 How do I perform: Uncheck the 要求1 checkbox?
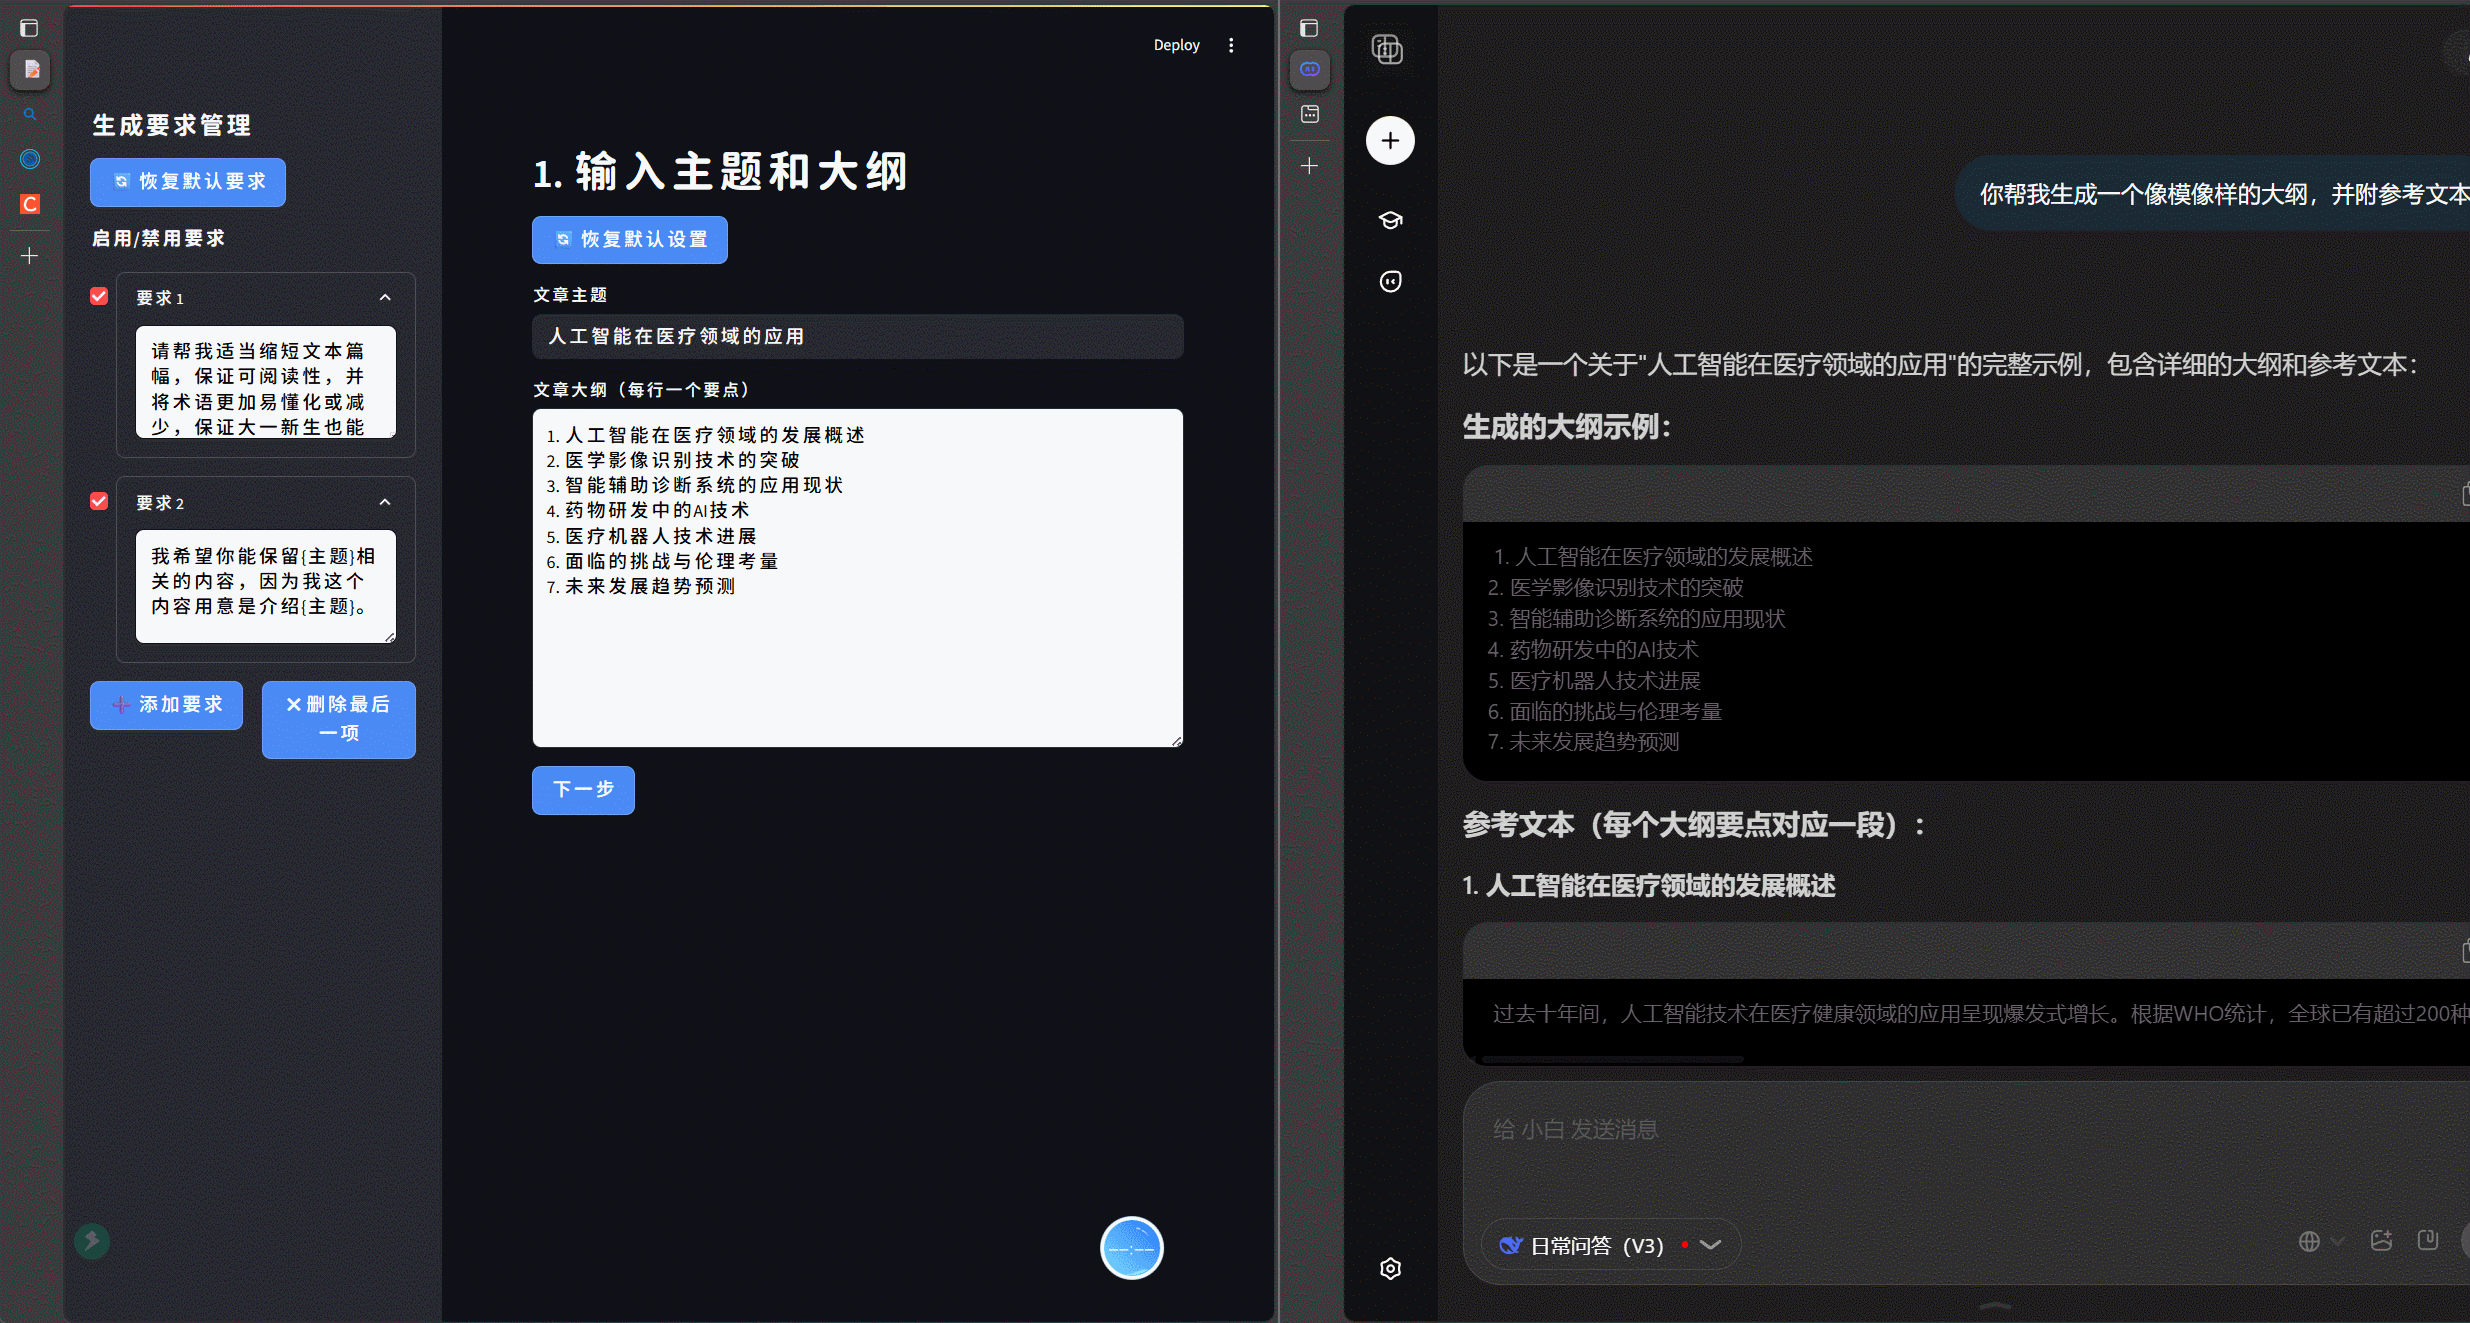(99, 296)
